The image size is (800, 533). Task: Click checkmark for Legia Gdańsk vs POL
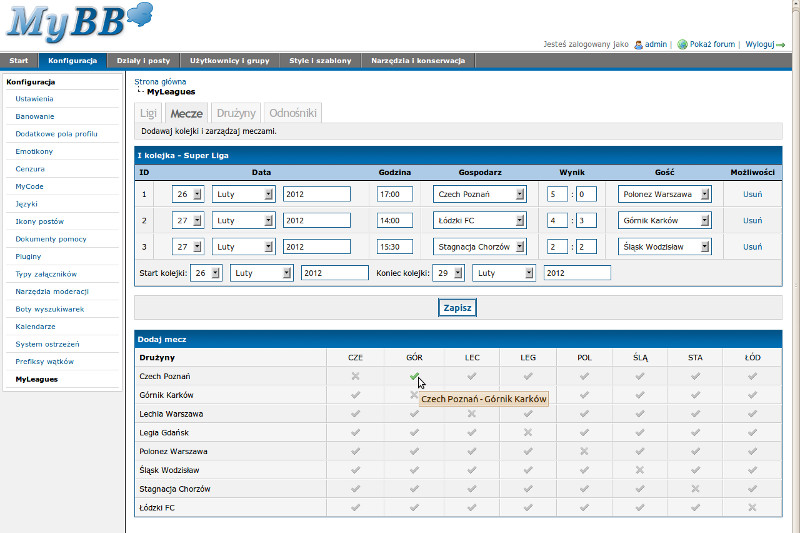click(584, 432)
